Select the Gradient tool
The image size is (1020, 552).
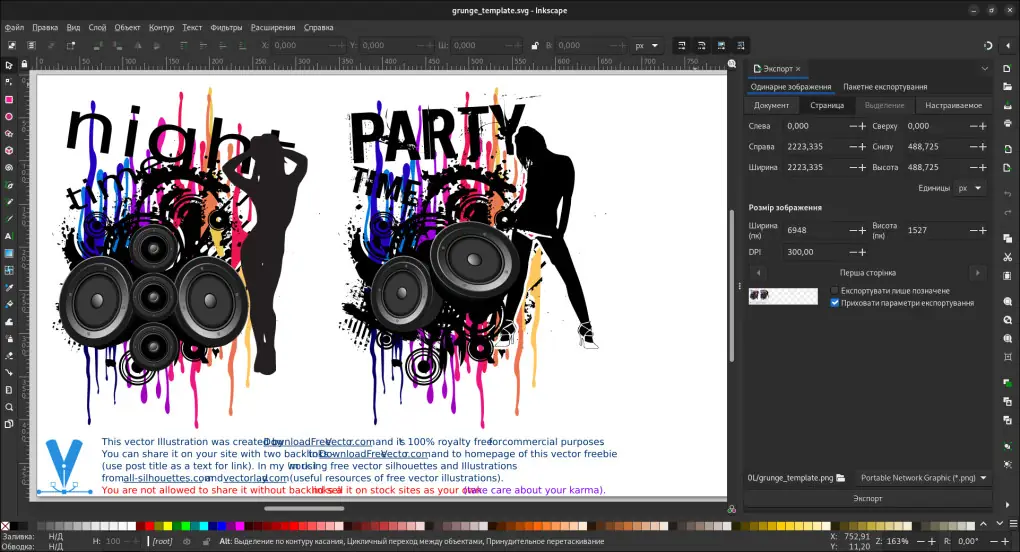9,253
